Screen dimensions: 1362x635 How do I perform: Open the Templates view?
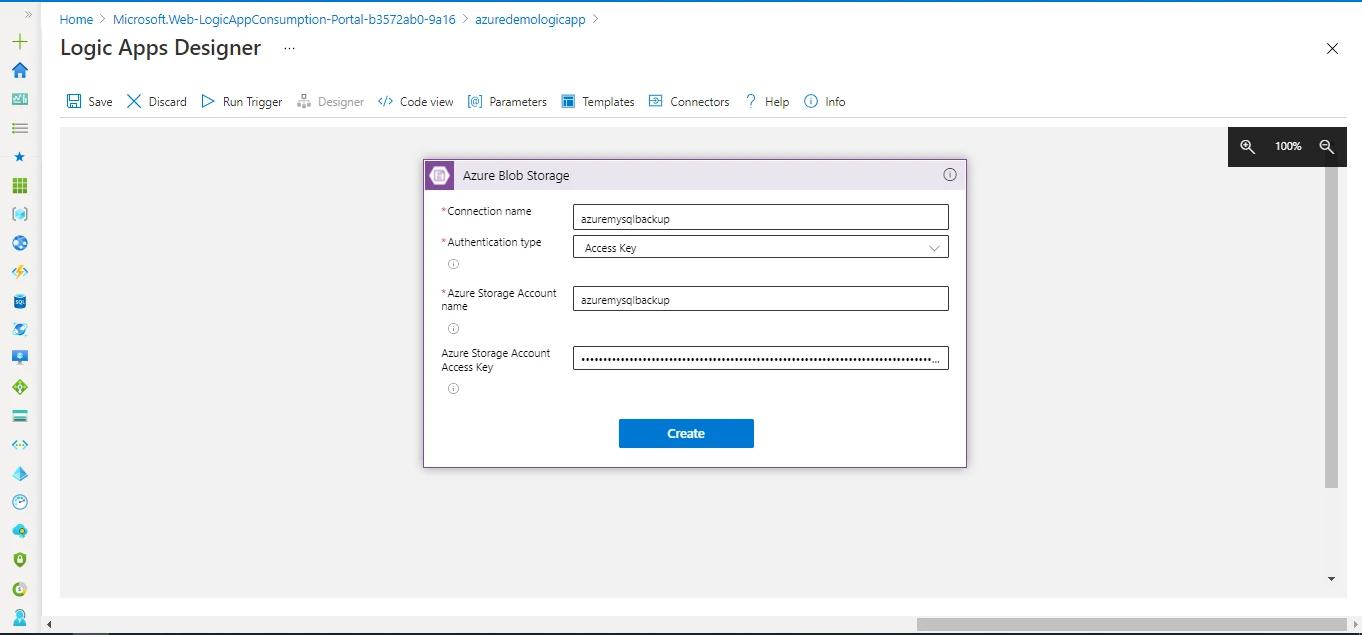click(597, 101)
